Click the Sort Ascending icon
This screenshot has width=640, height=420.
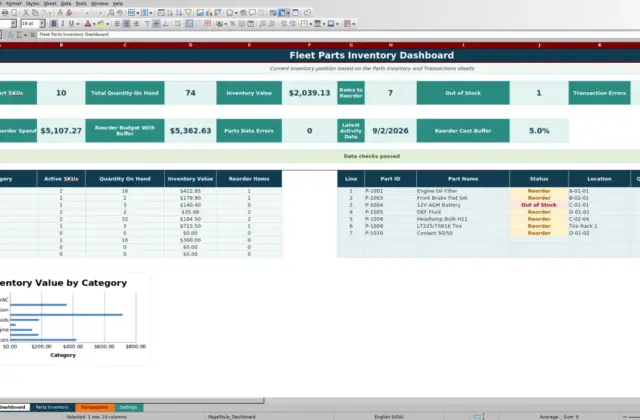pos(170,13)
